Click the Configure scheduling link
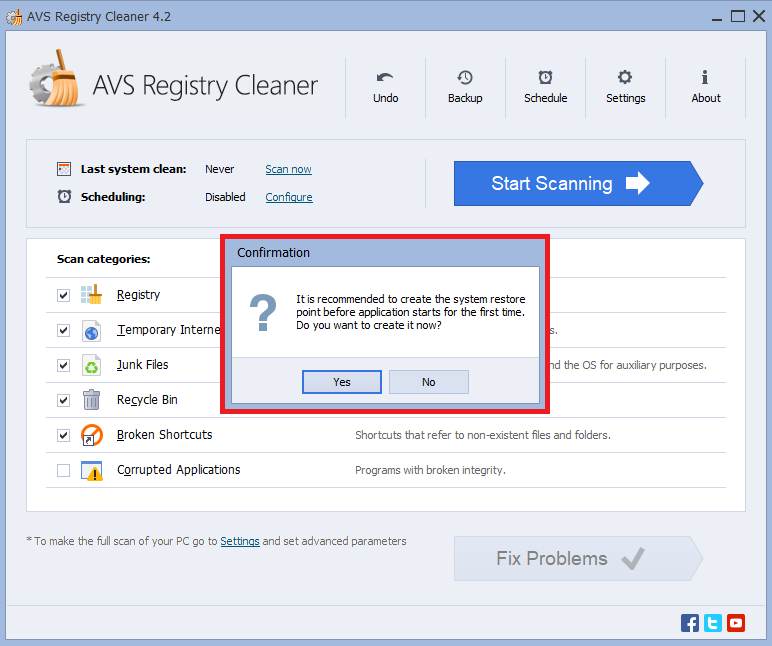 coord(289,197)
